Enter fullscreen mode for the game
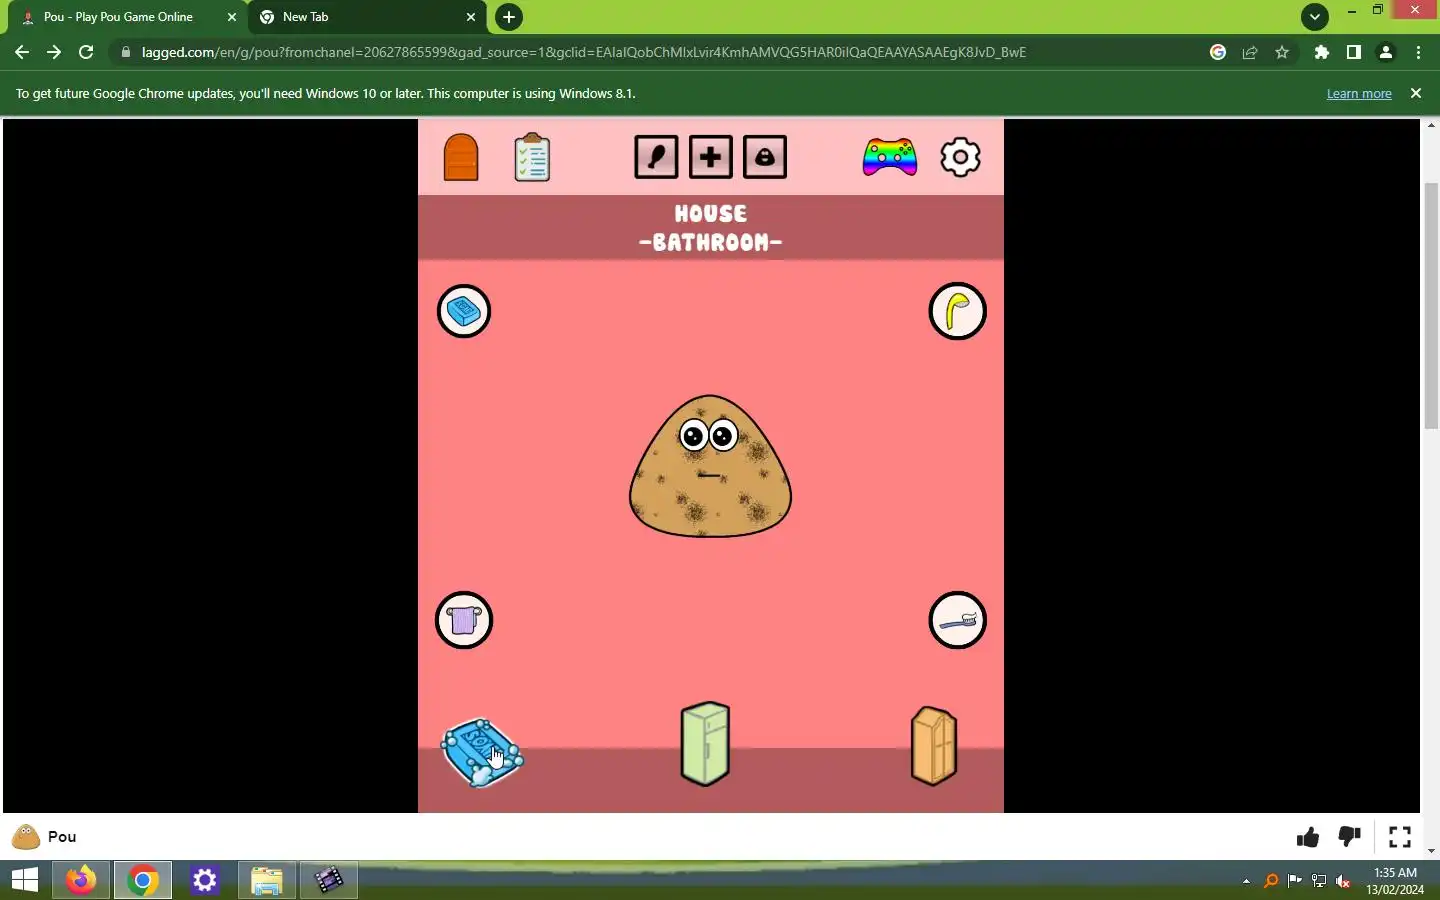Viewport: 1440px width, 900px height. 1400,837
